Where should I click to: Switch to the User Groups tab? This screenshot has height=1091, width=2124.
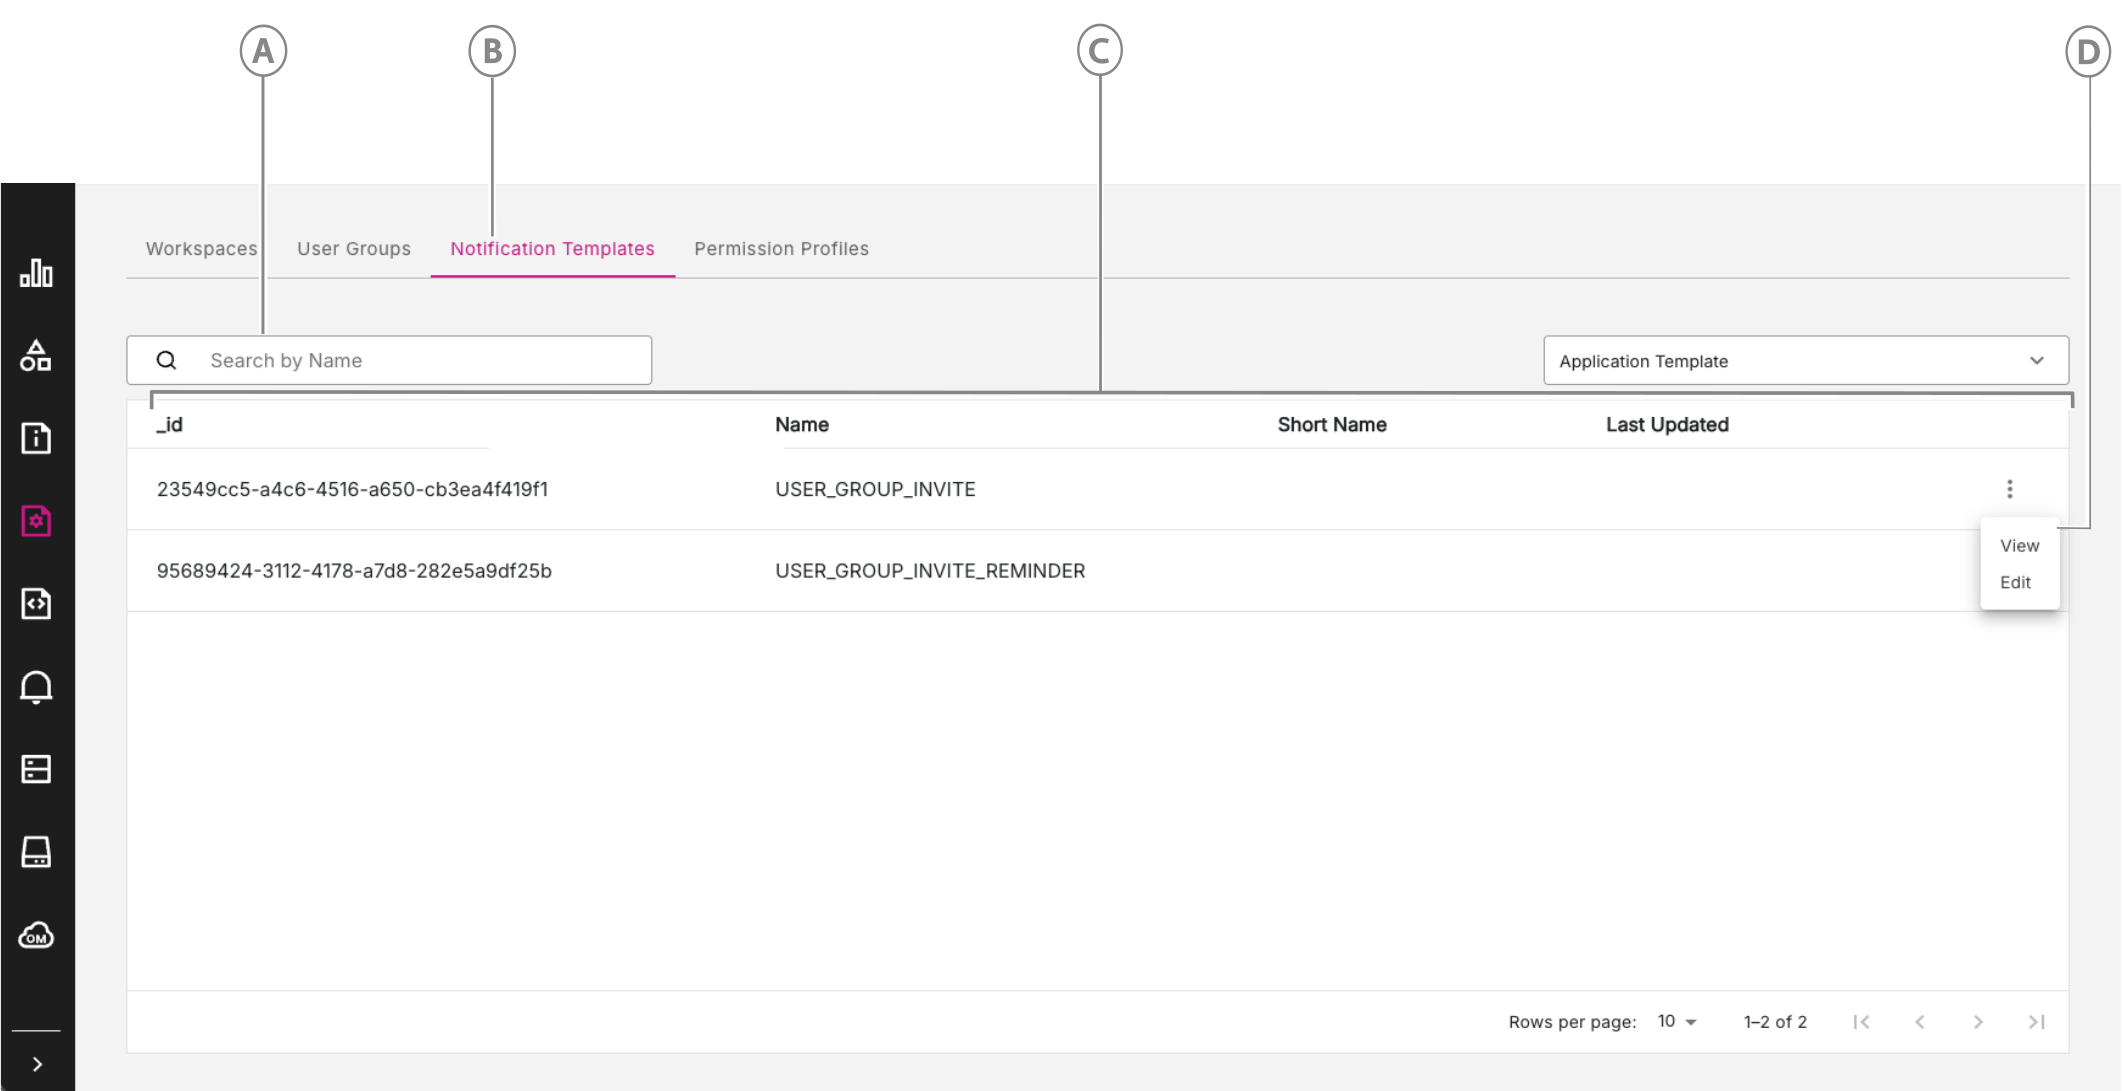click(353, 248)
